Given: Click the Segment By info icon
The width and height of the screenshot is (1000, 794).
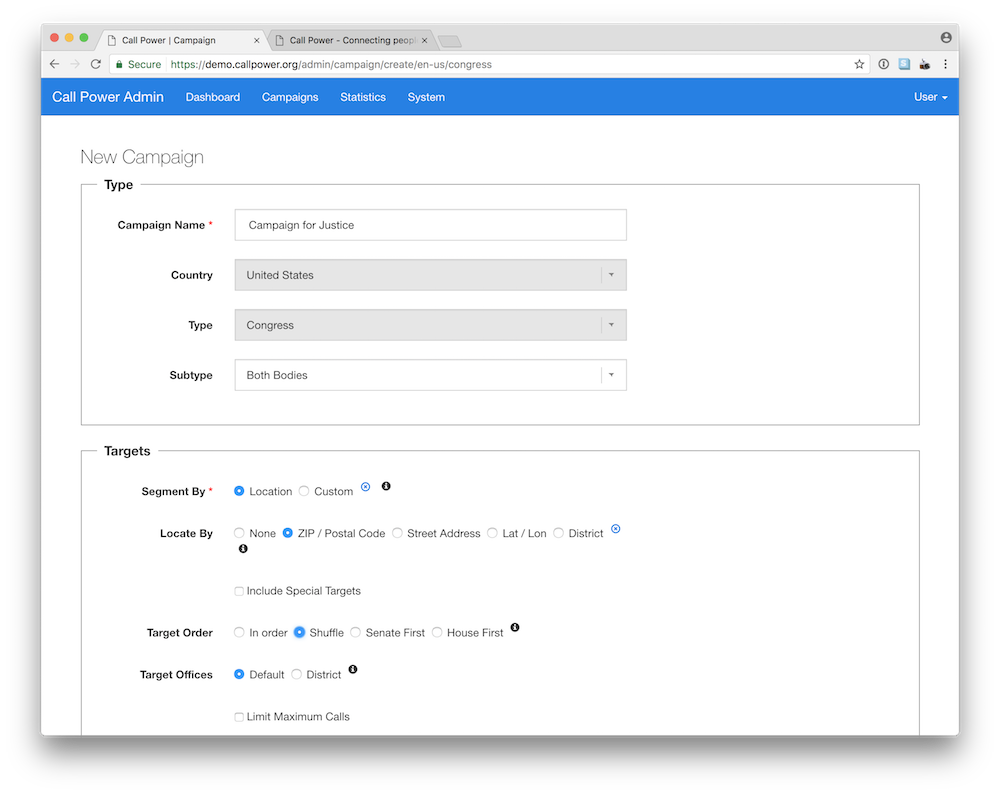Looking at the screenshot, I should 386,486.
